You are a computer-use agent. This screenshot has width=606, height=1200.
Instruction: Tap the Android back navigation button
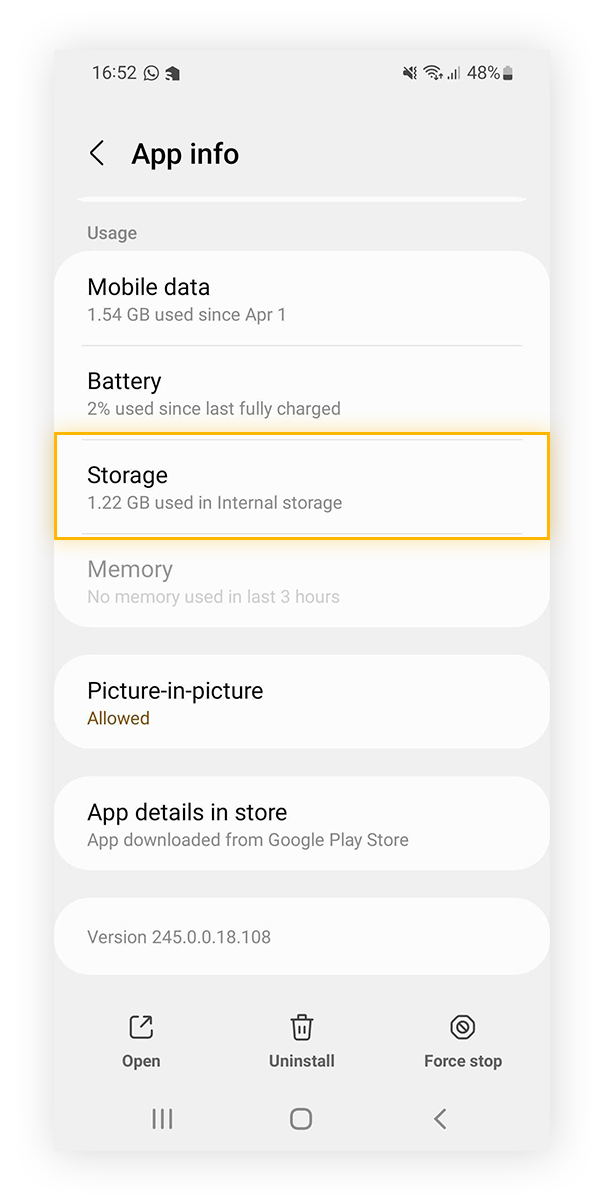pos(440,1118)
